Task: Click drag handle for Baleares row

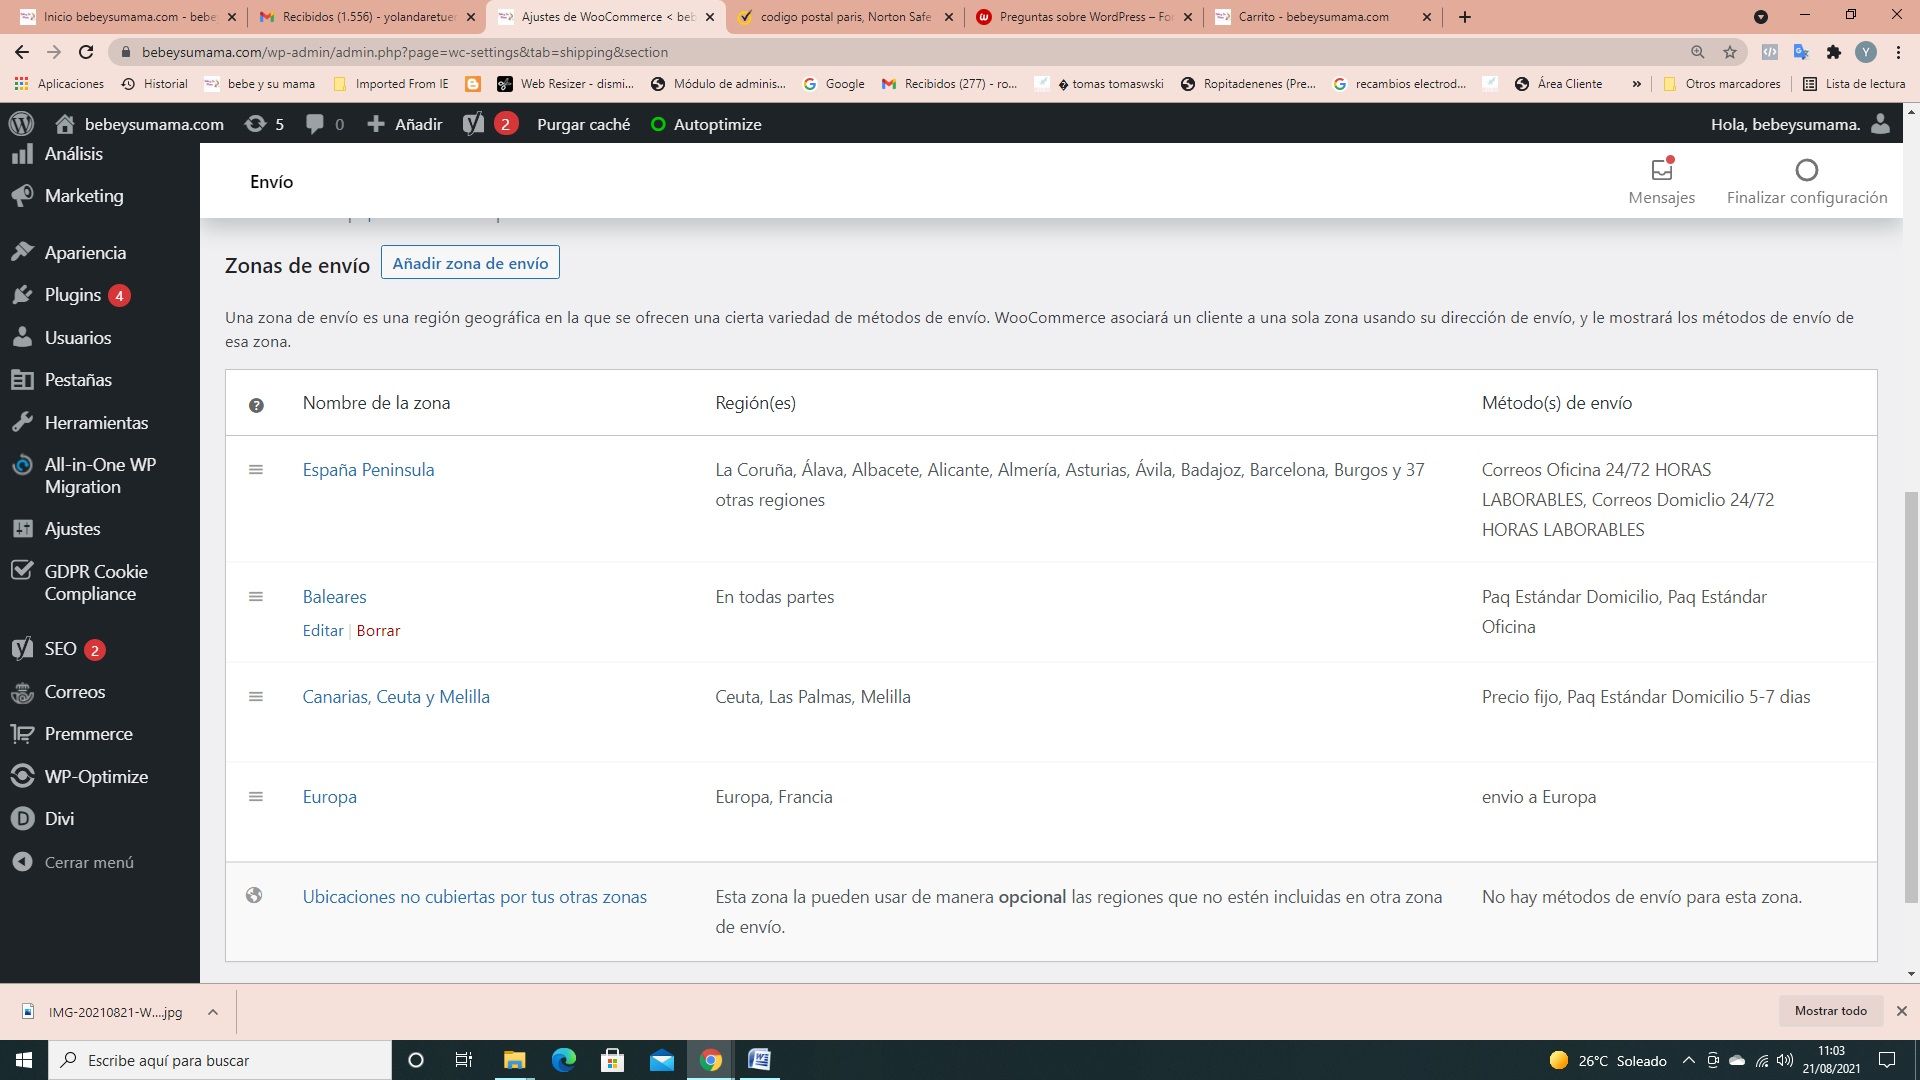Action: click(256, 597)
